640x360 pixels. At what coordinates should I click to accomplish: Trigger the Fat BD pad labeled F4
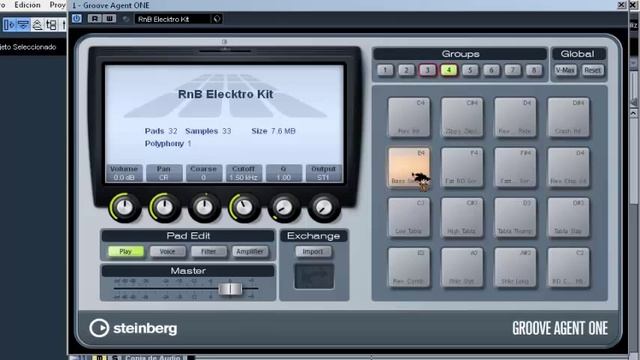click(x=462, y=167)
